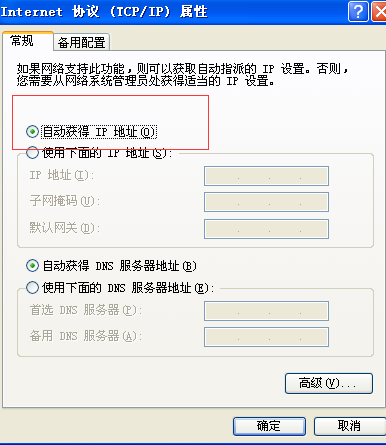Select 使用下面的 IP 地址 radio button

(x=32, y=153)
